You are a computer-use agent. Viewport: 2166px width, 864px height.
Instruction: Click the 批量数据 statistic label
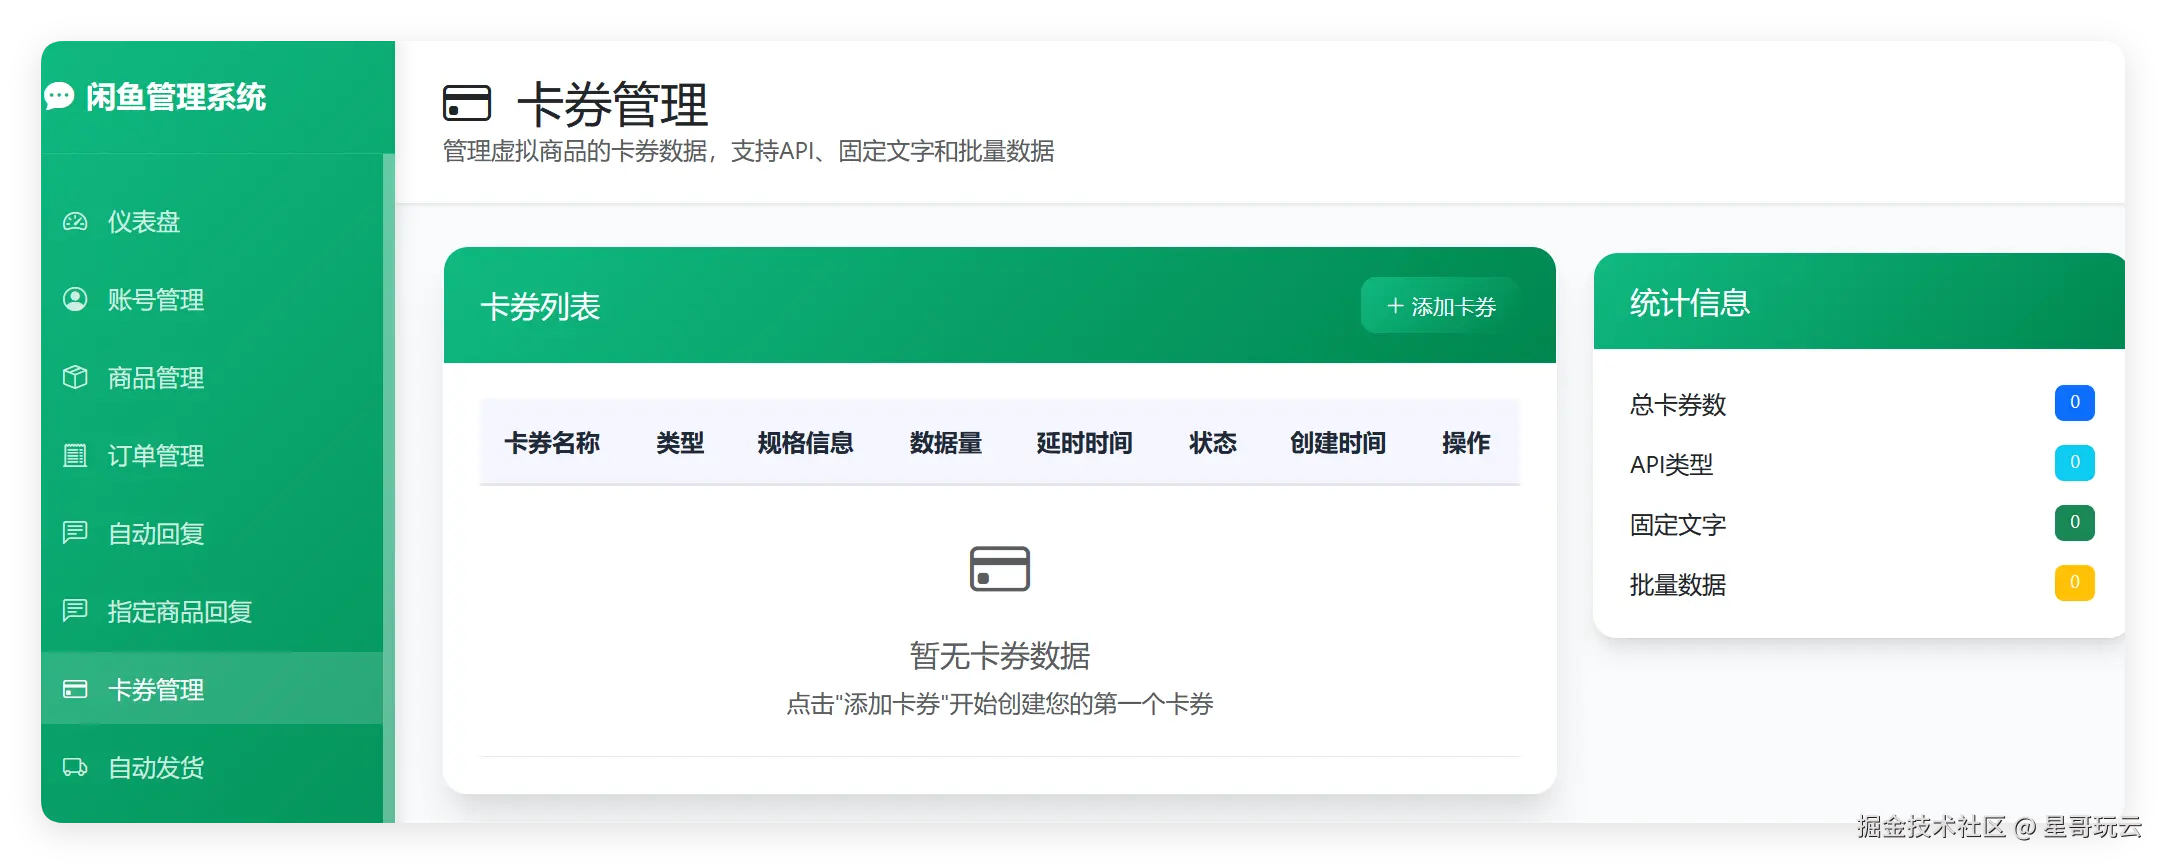[1678, 585]
